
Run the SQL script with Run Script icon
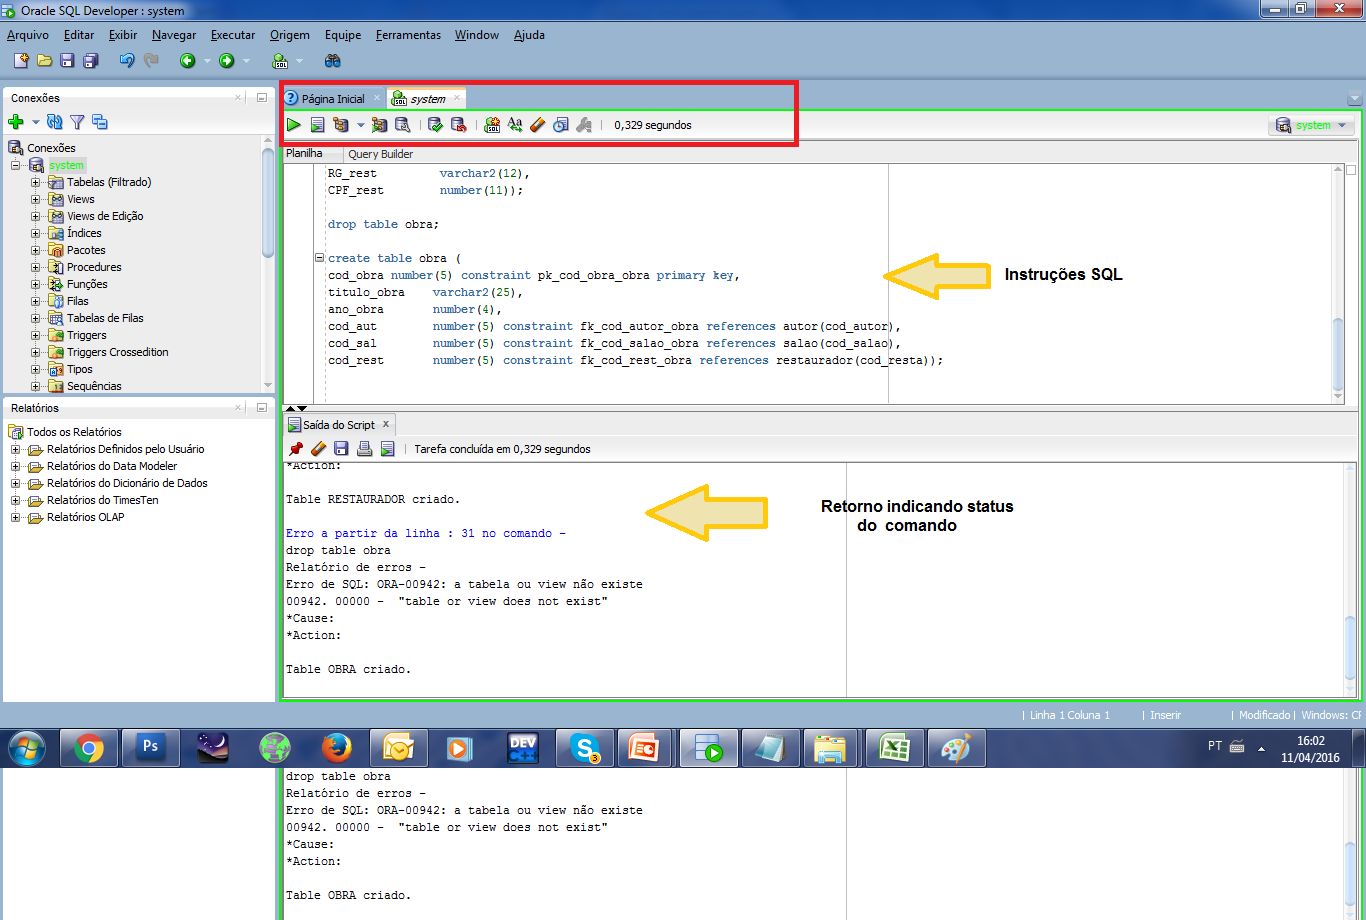(x=317, y=124)
